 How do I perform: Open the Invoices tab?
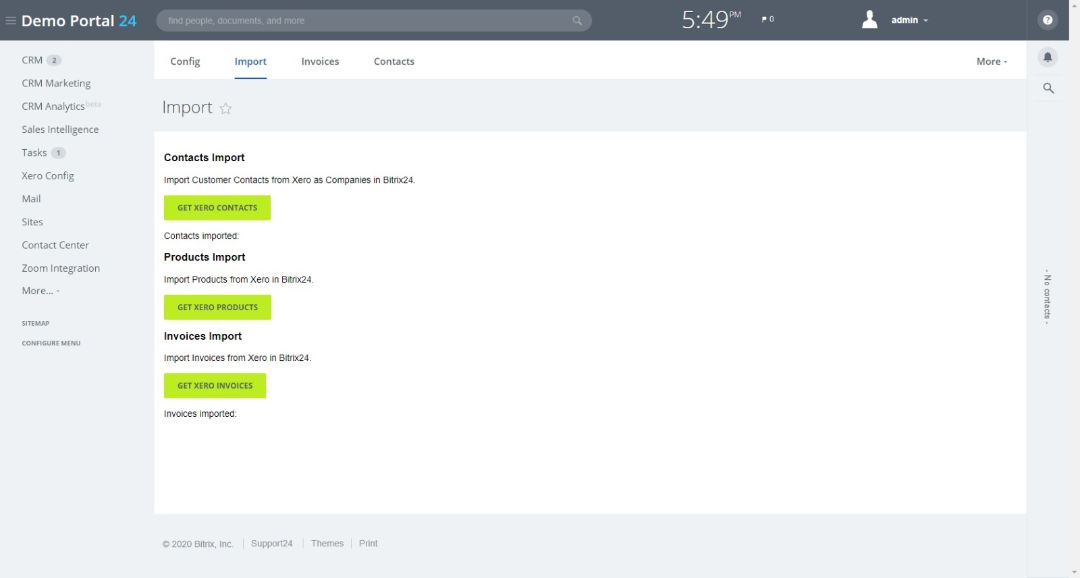pos(320,62)
